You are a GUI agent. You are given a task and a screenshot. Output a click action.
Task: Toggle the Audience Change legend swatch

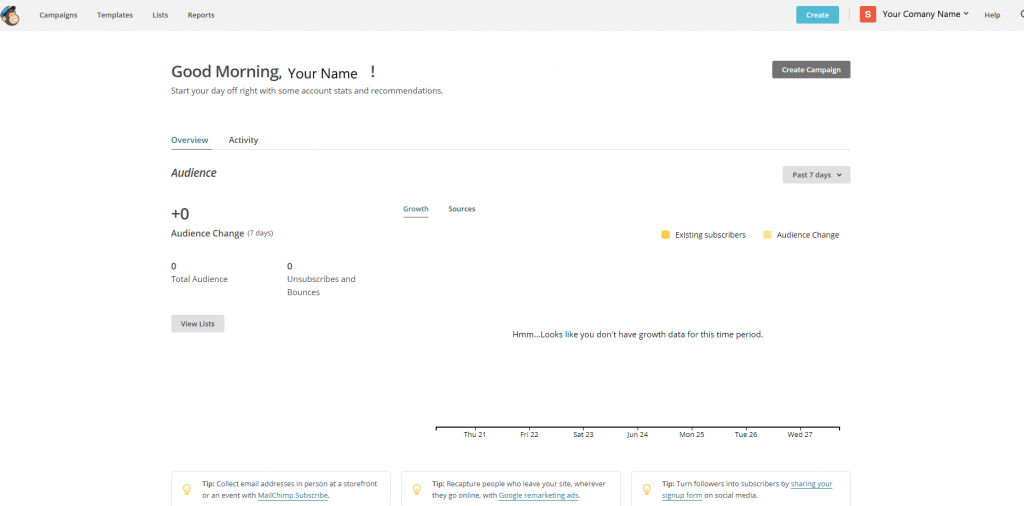click(x=767, y=235)
